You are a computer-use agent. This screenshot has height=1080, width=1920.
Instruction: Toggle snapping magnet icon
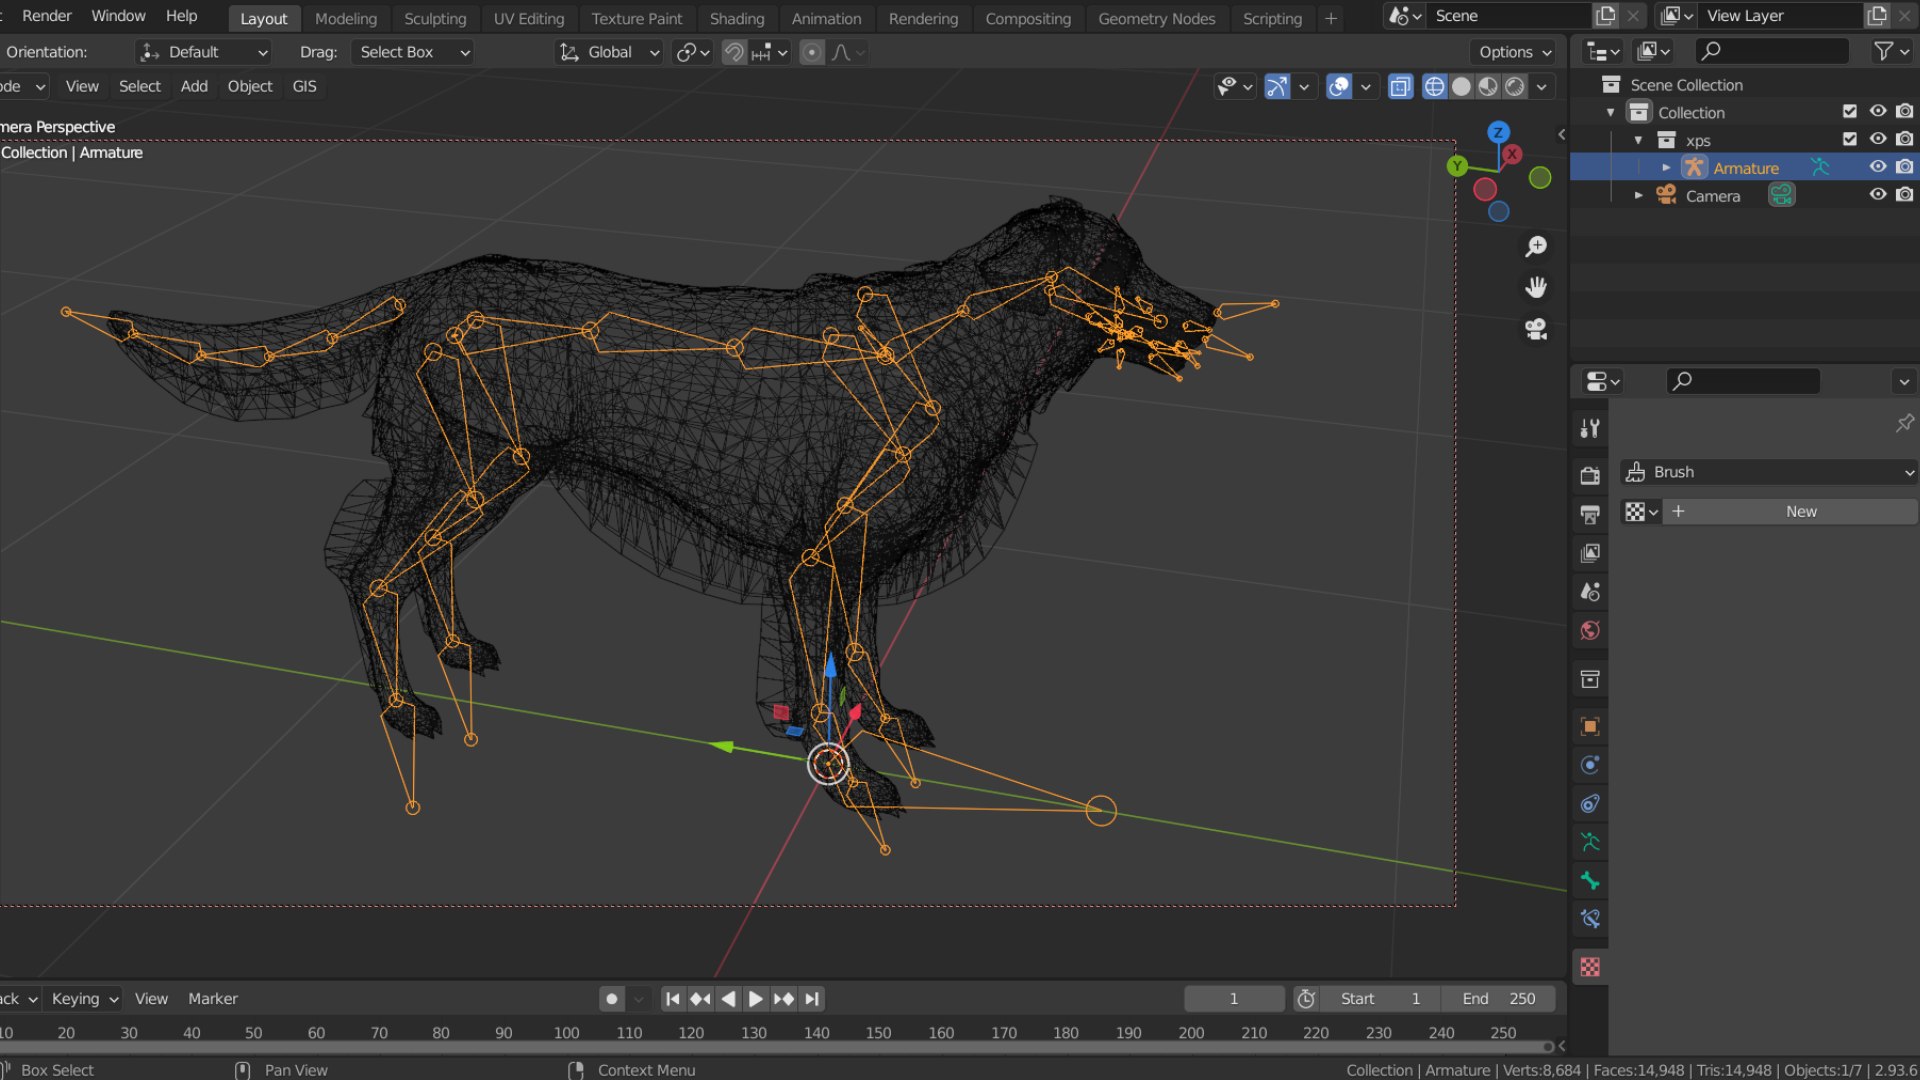pos(734,52)
